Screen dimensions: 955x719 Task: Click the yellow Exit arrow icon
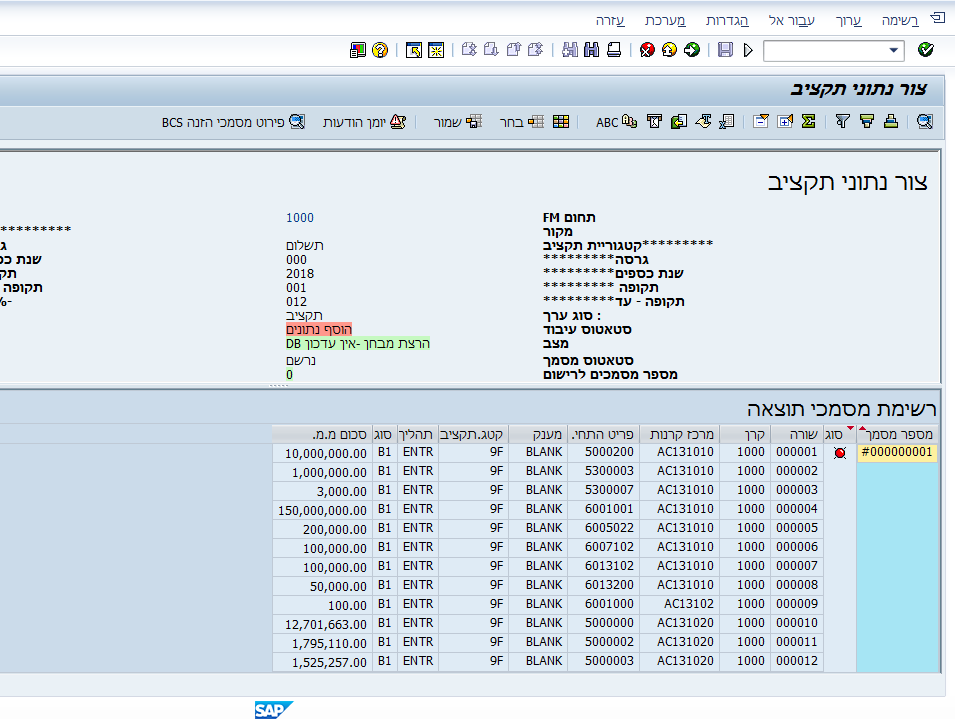tap(669, 50)
